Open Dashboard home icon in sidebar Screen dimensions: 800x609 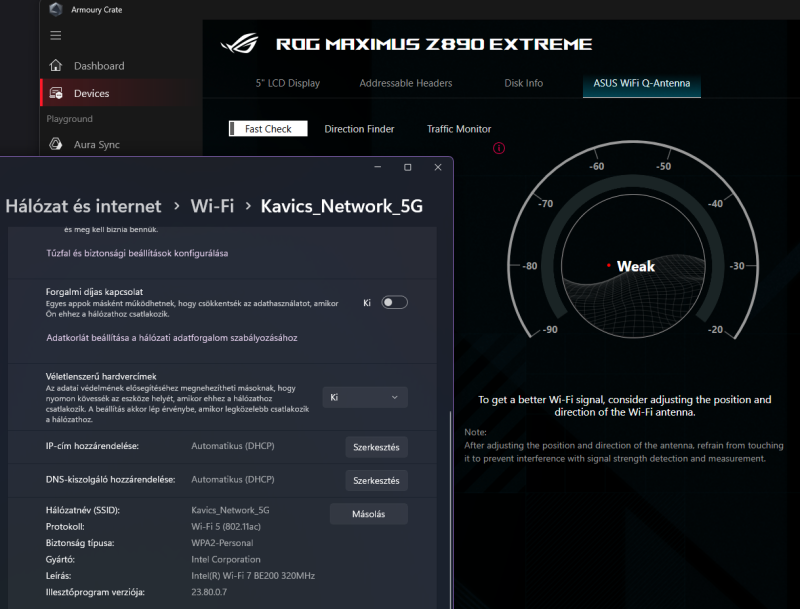point(56,65)
